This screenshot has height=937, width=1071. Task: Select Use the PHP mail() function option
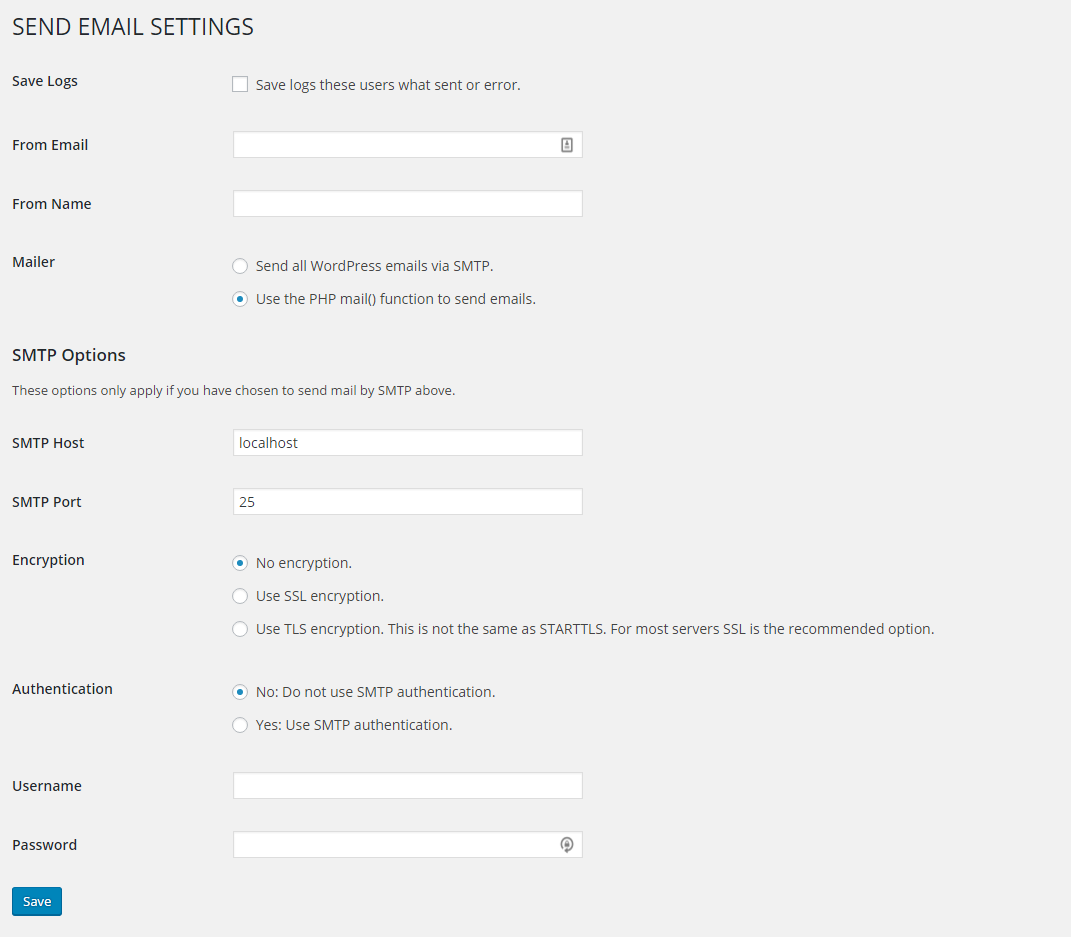pos(240,299)
